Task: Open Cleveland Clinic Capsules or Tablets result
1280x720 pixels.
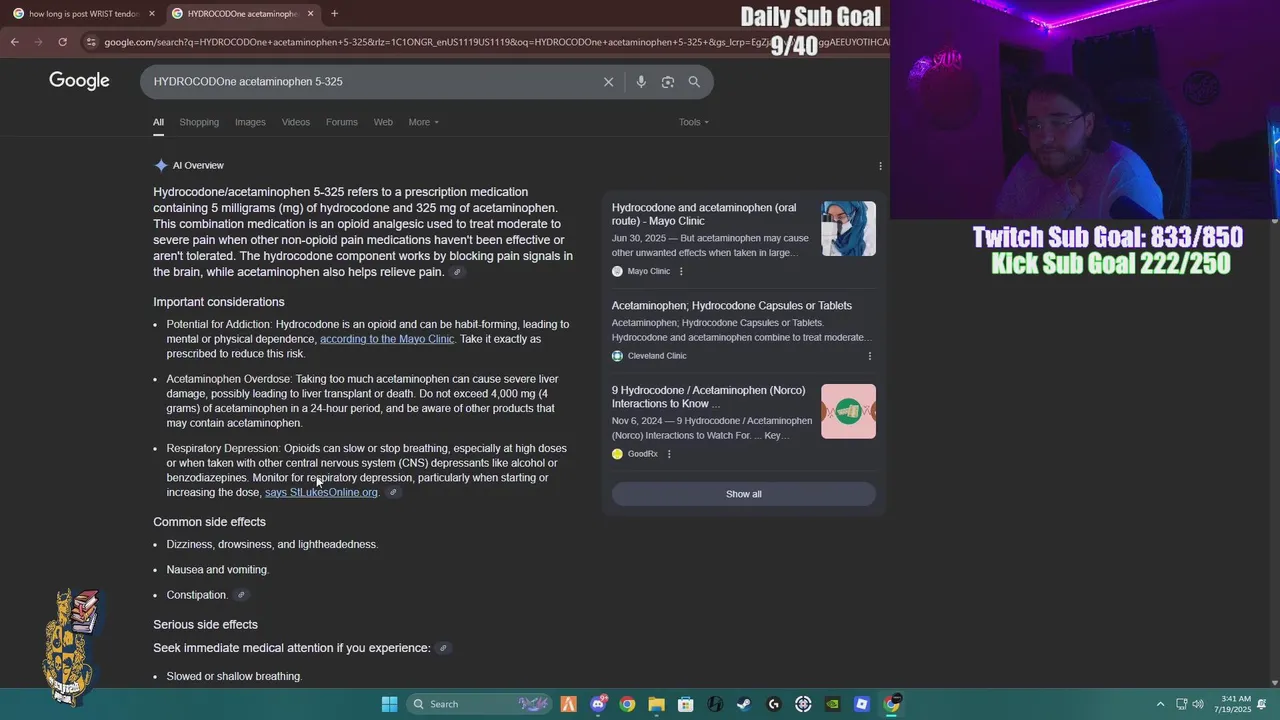Action: (732, 306)
